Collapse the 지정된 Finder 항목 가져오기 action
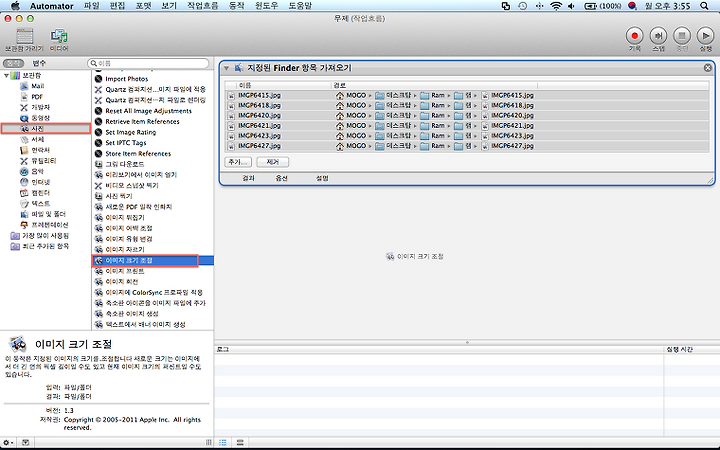The width and height of the screenshot is (720, 450). click(226, 68)
